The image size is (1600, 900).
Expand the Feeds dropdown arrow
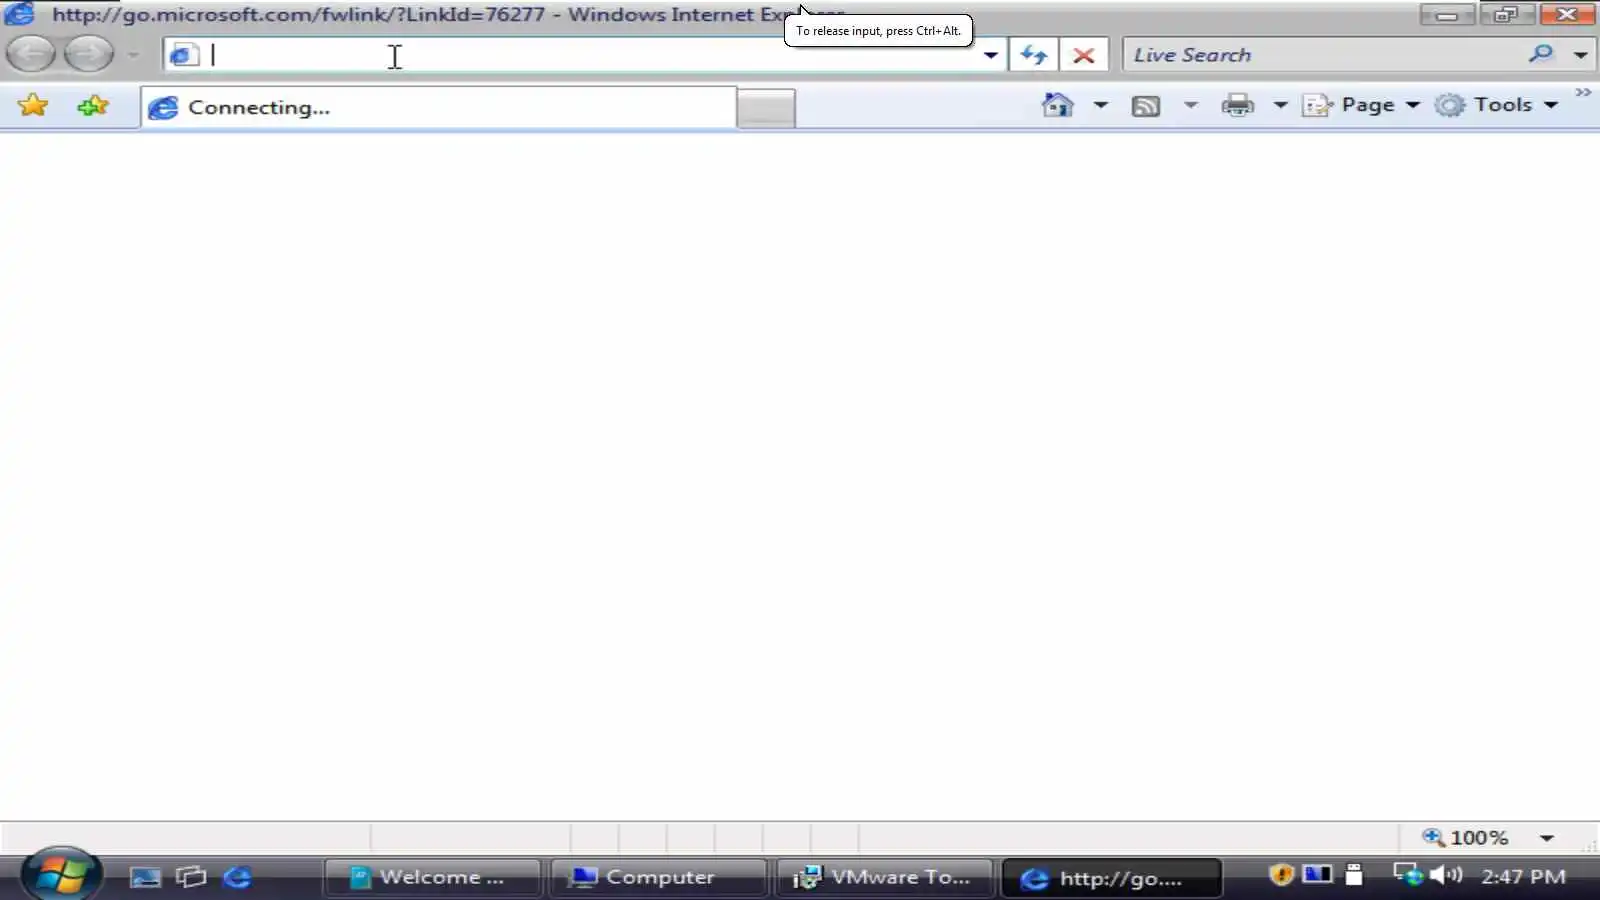pos(1190,105)
